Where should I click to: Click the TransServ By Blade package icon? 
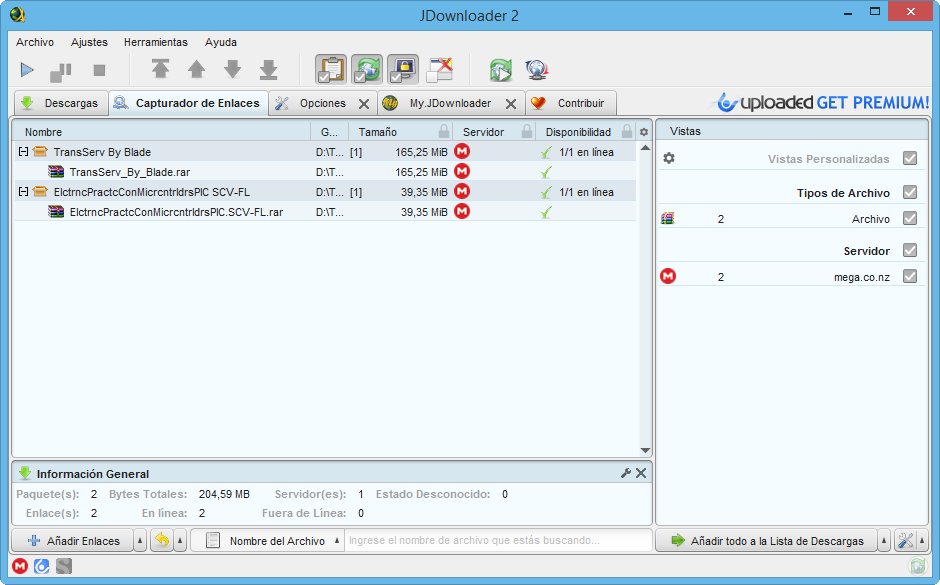coord(40,152)
